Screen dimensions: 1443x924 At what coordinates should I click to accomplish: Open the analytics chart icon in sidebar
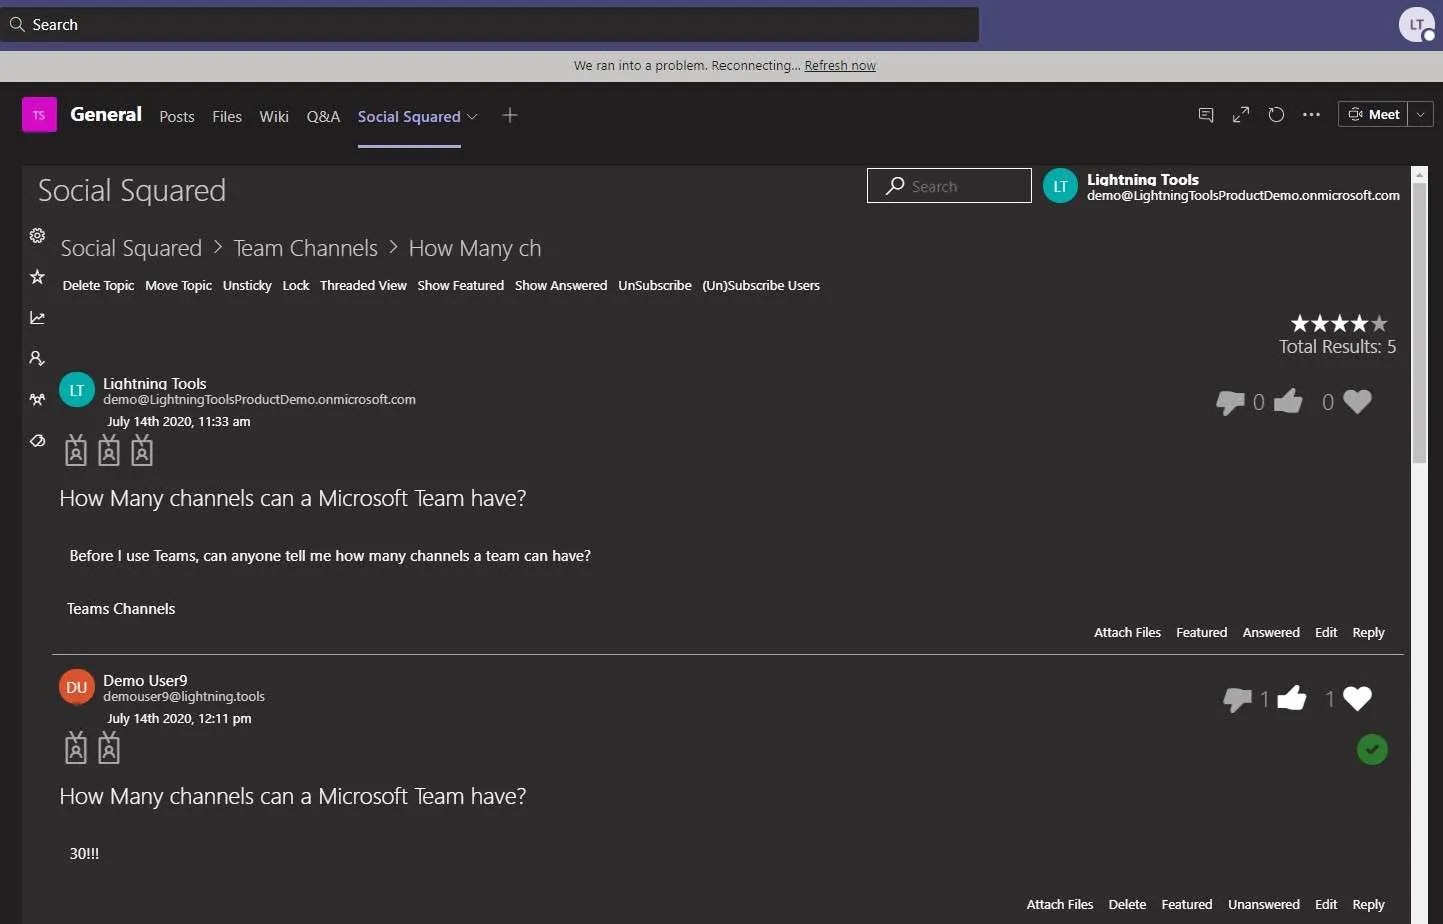coord(37,317)
